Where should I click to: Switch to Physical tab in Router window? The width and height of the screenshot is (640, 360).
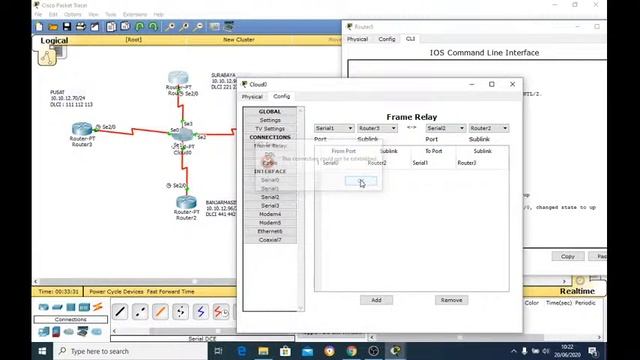(358, 39)
